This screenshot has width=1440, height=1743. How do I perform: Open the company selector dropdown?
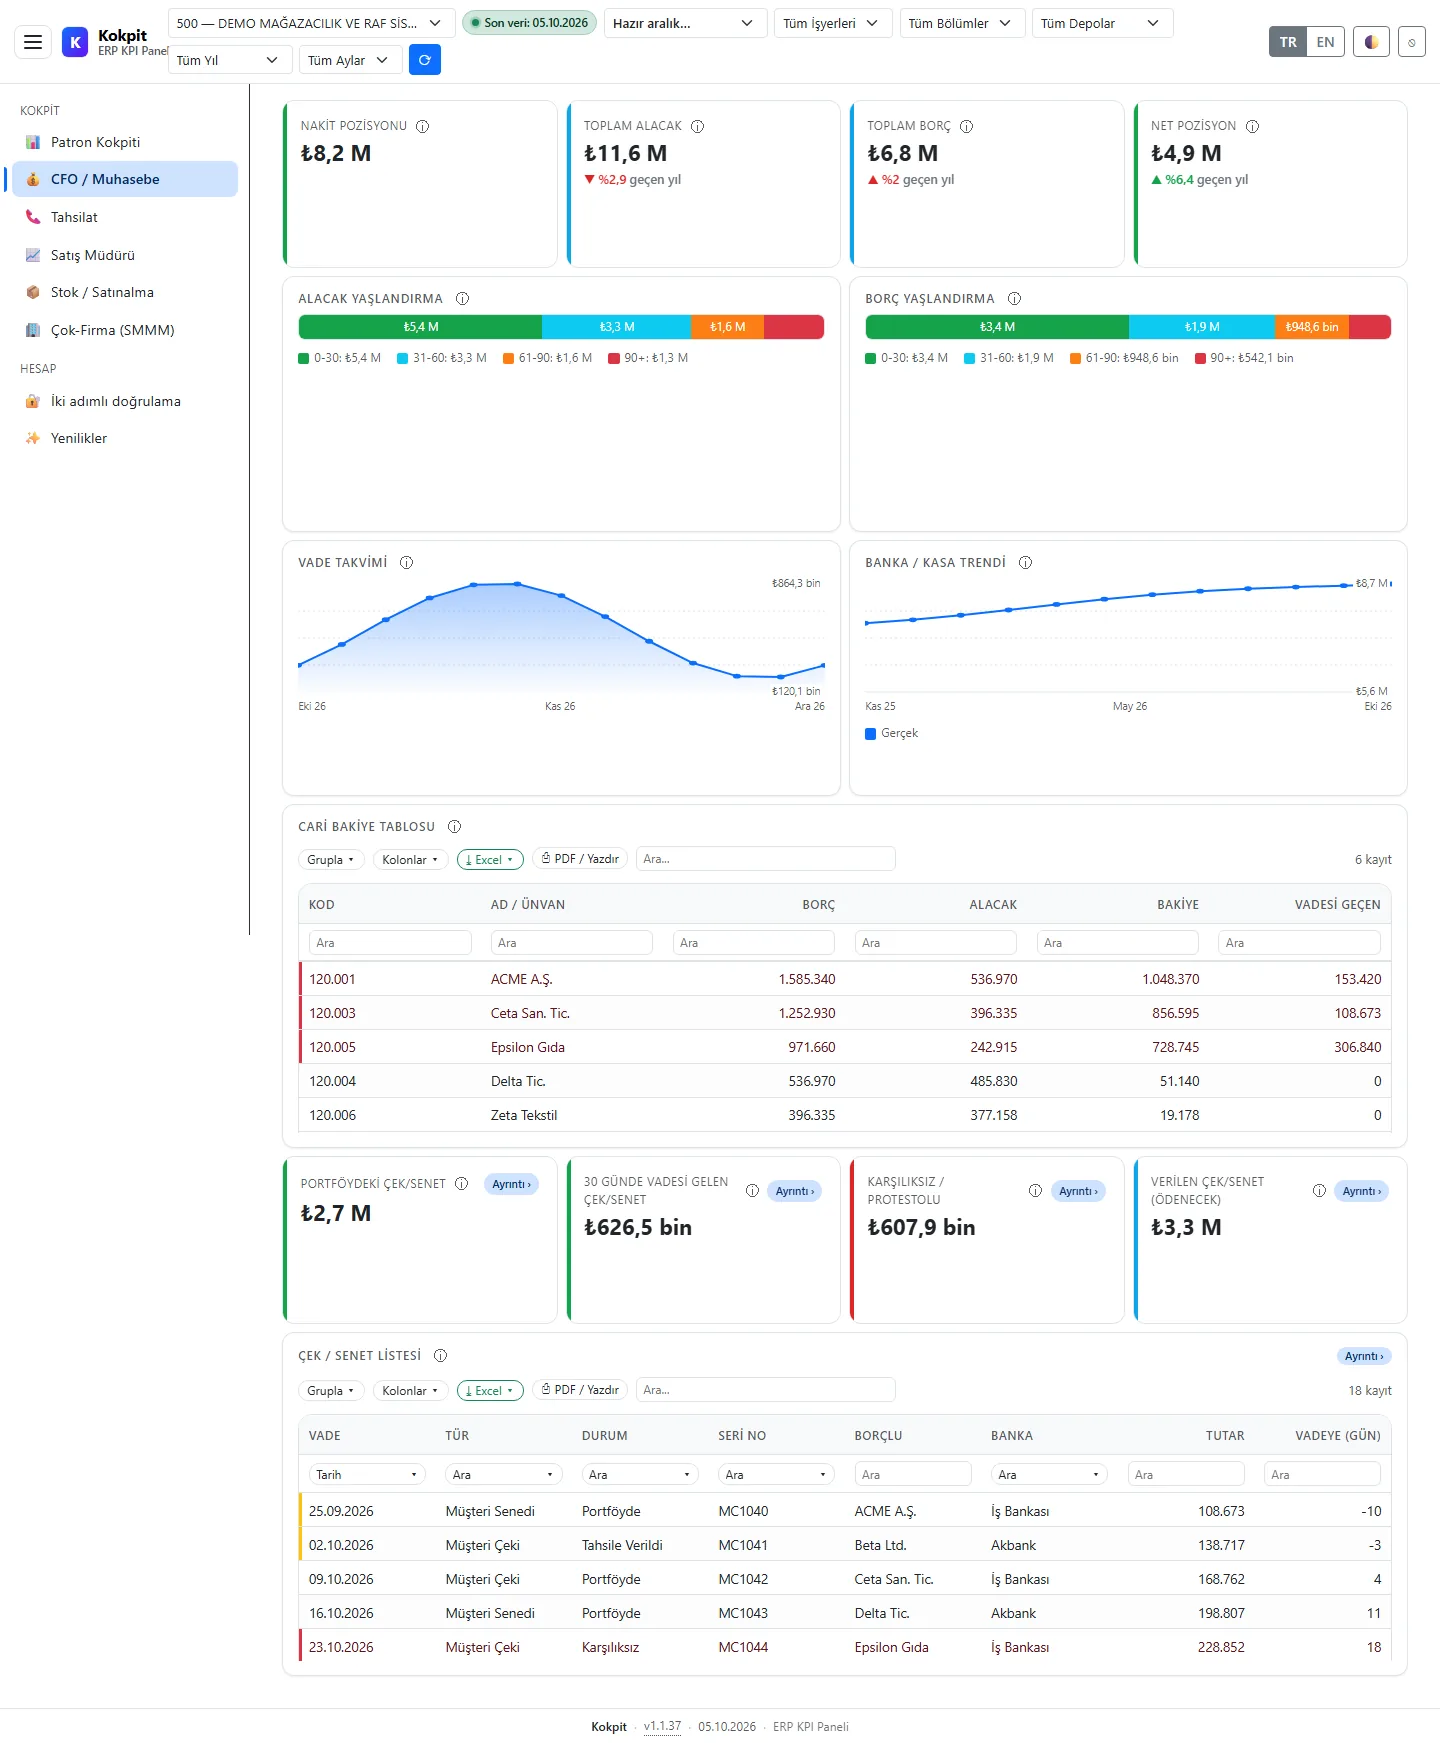tap(311, 23)
